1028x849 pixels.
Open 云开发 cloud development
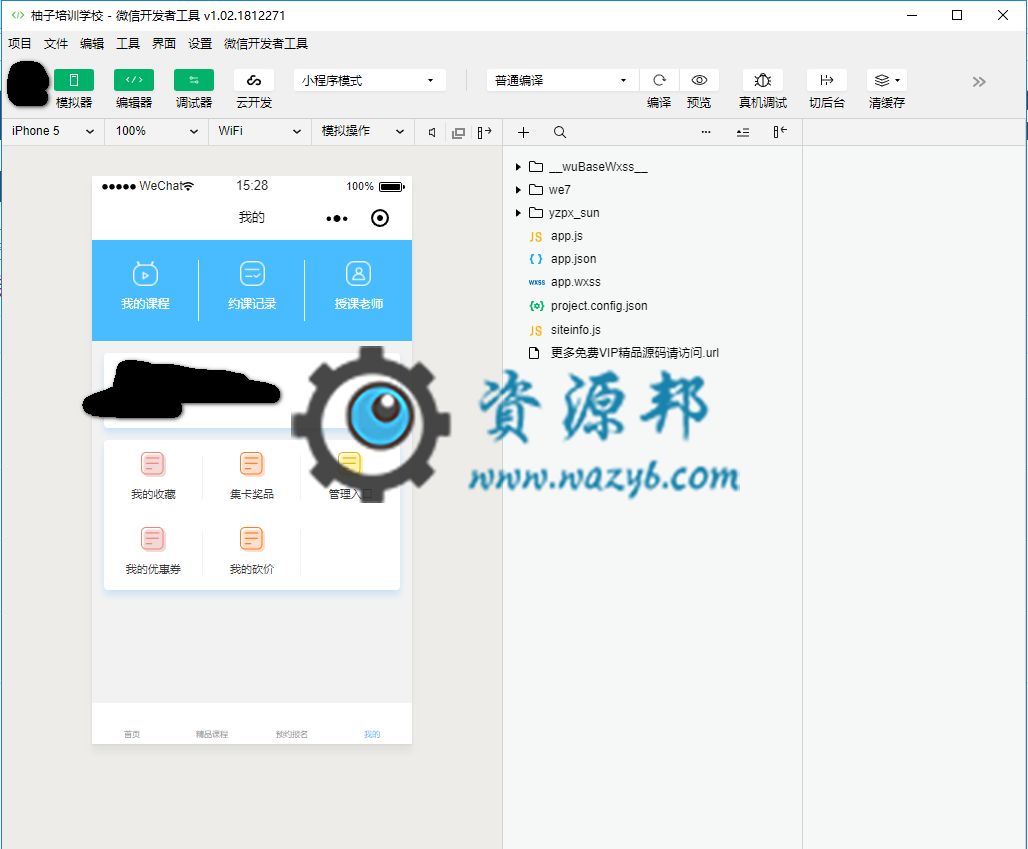pos(254,80)
